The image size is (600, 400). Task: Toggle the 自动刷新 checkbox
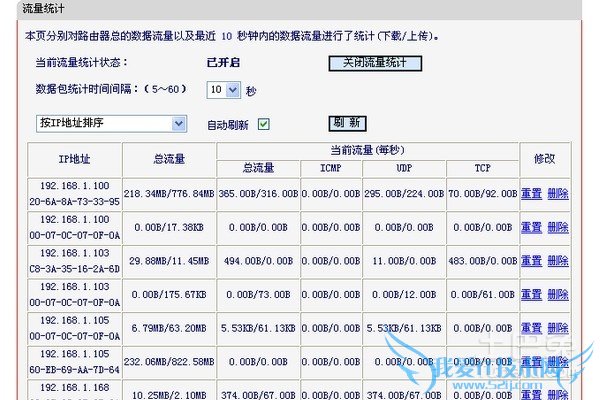[x=264, y=124]
